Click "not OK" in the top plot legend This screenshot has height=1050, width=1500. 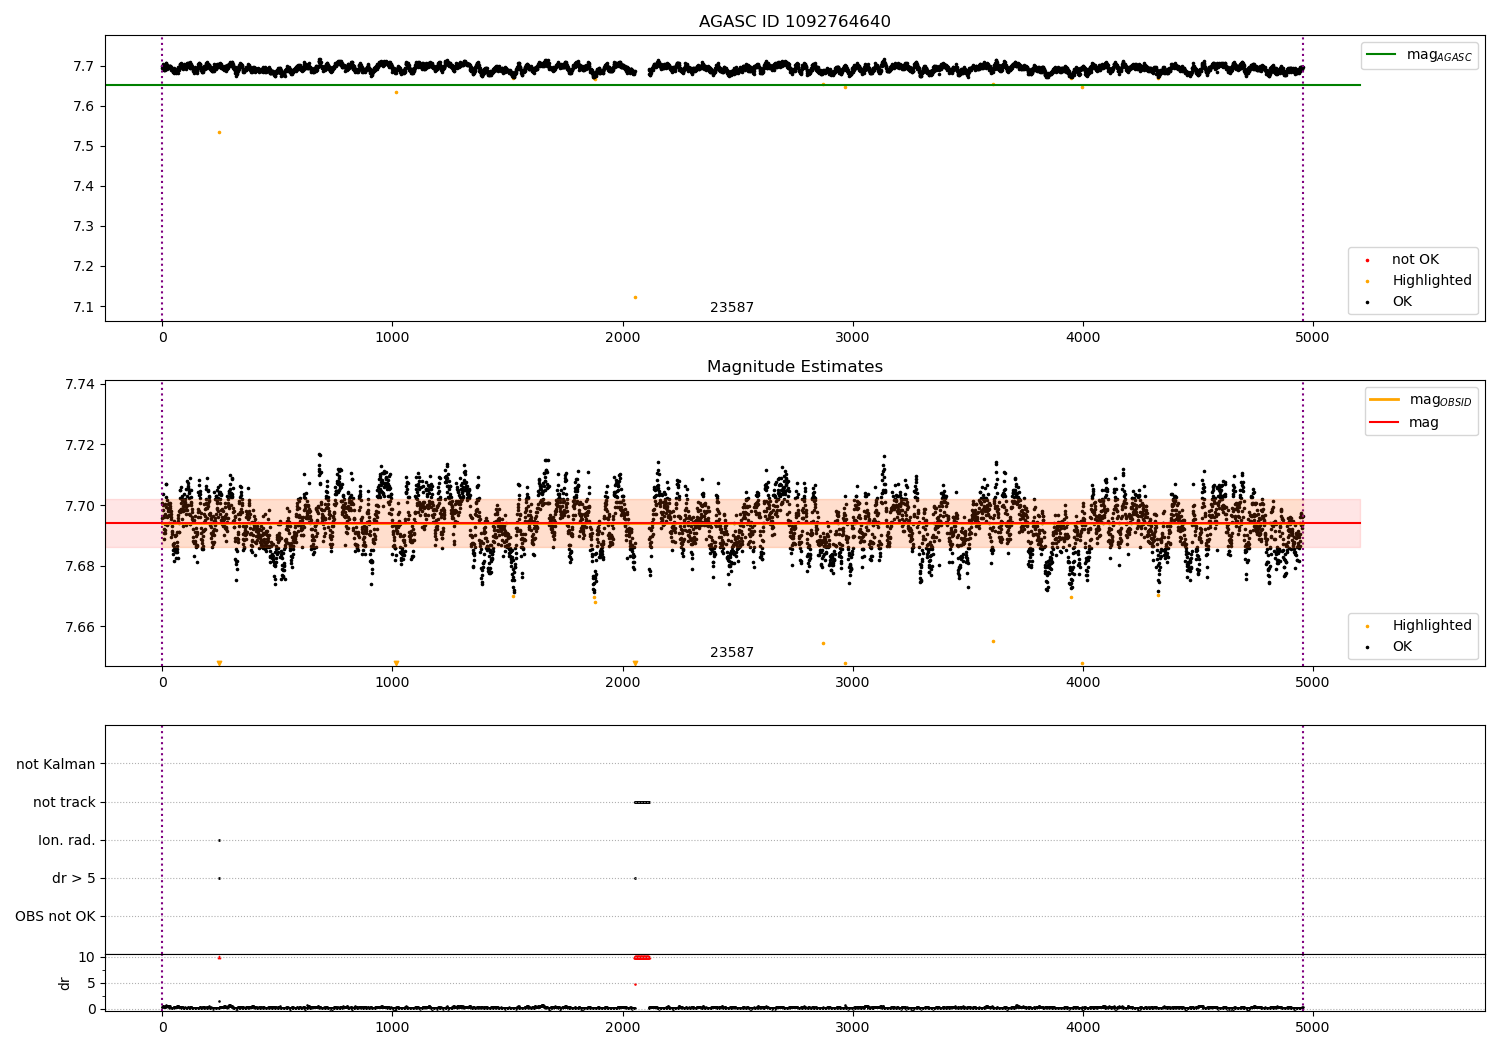1415,260
